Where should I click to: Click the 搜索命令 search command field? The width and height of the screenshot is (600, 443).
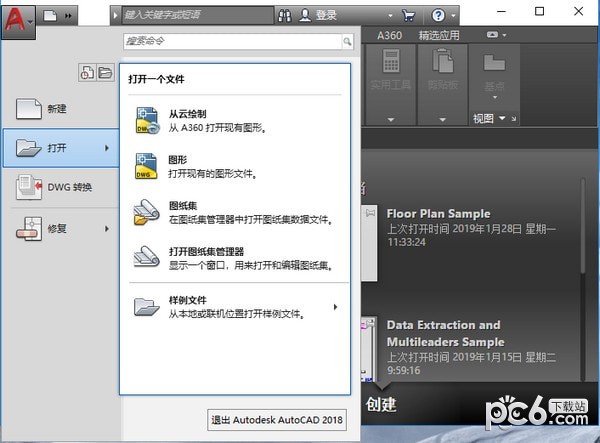[x=233, y=42]
